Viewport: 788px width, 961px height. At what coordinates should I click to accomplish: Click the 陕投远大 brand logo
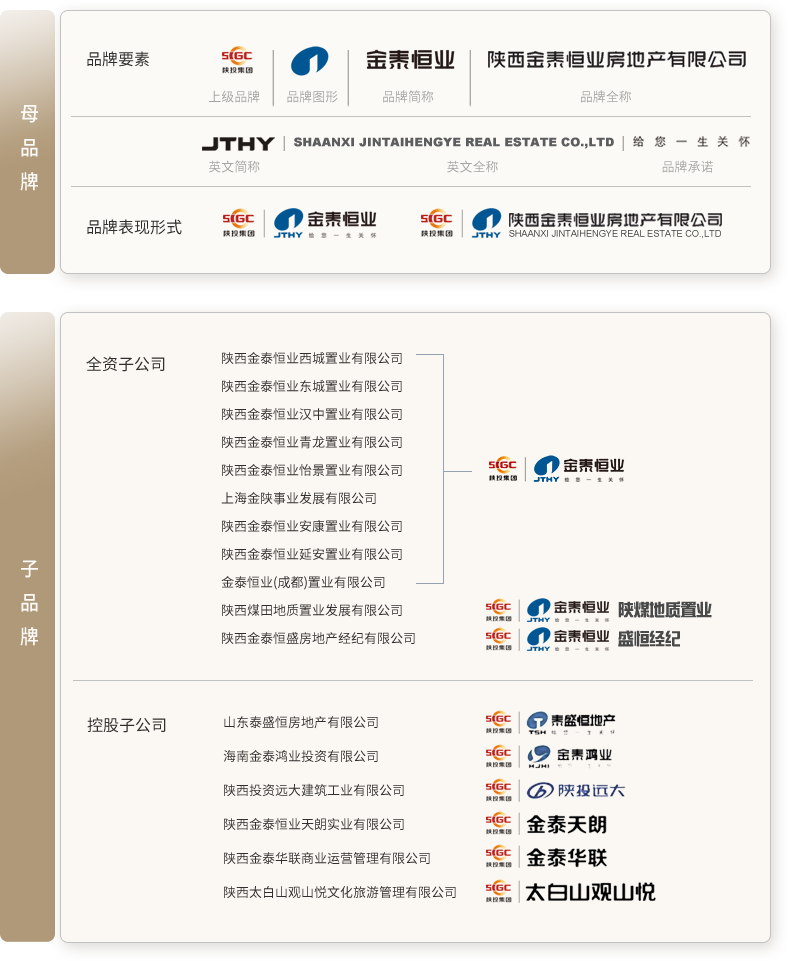click(x=576, y=791)
